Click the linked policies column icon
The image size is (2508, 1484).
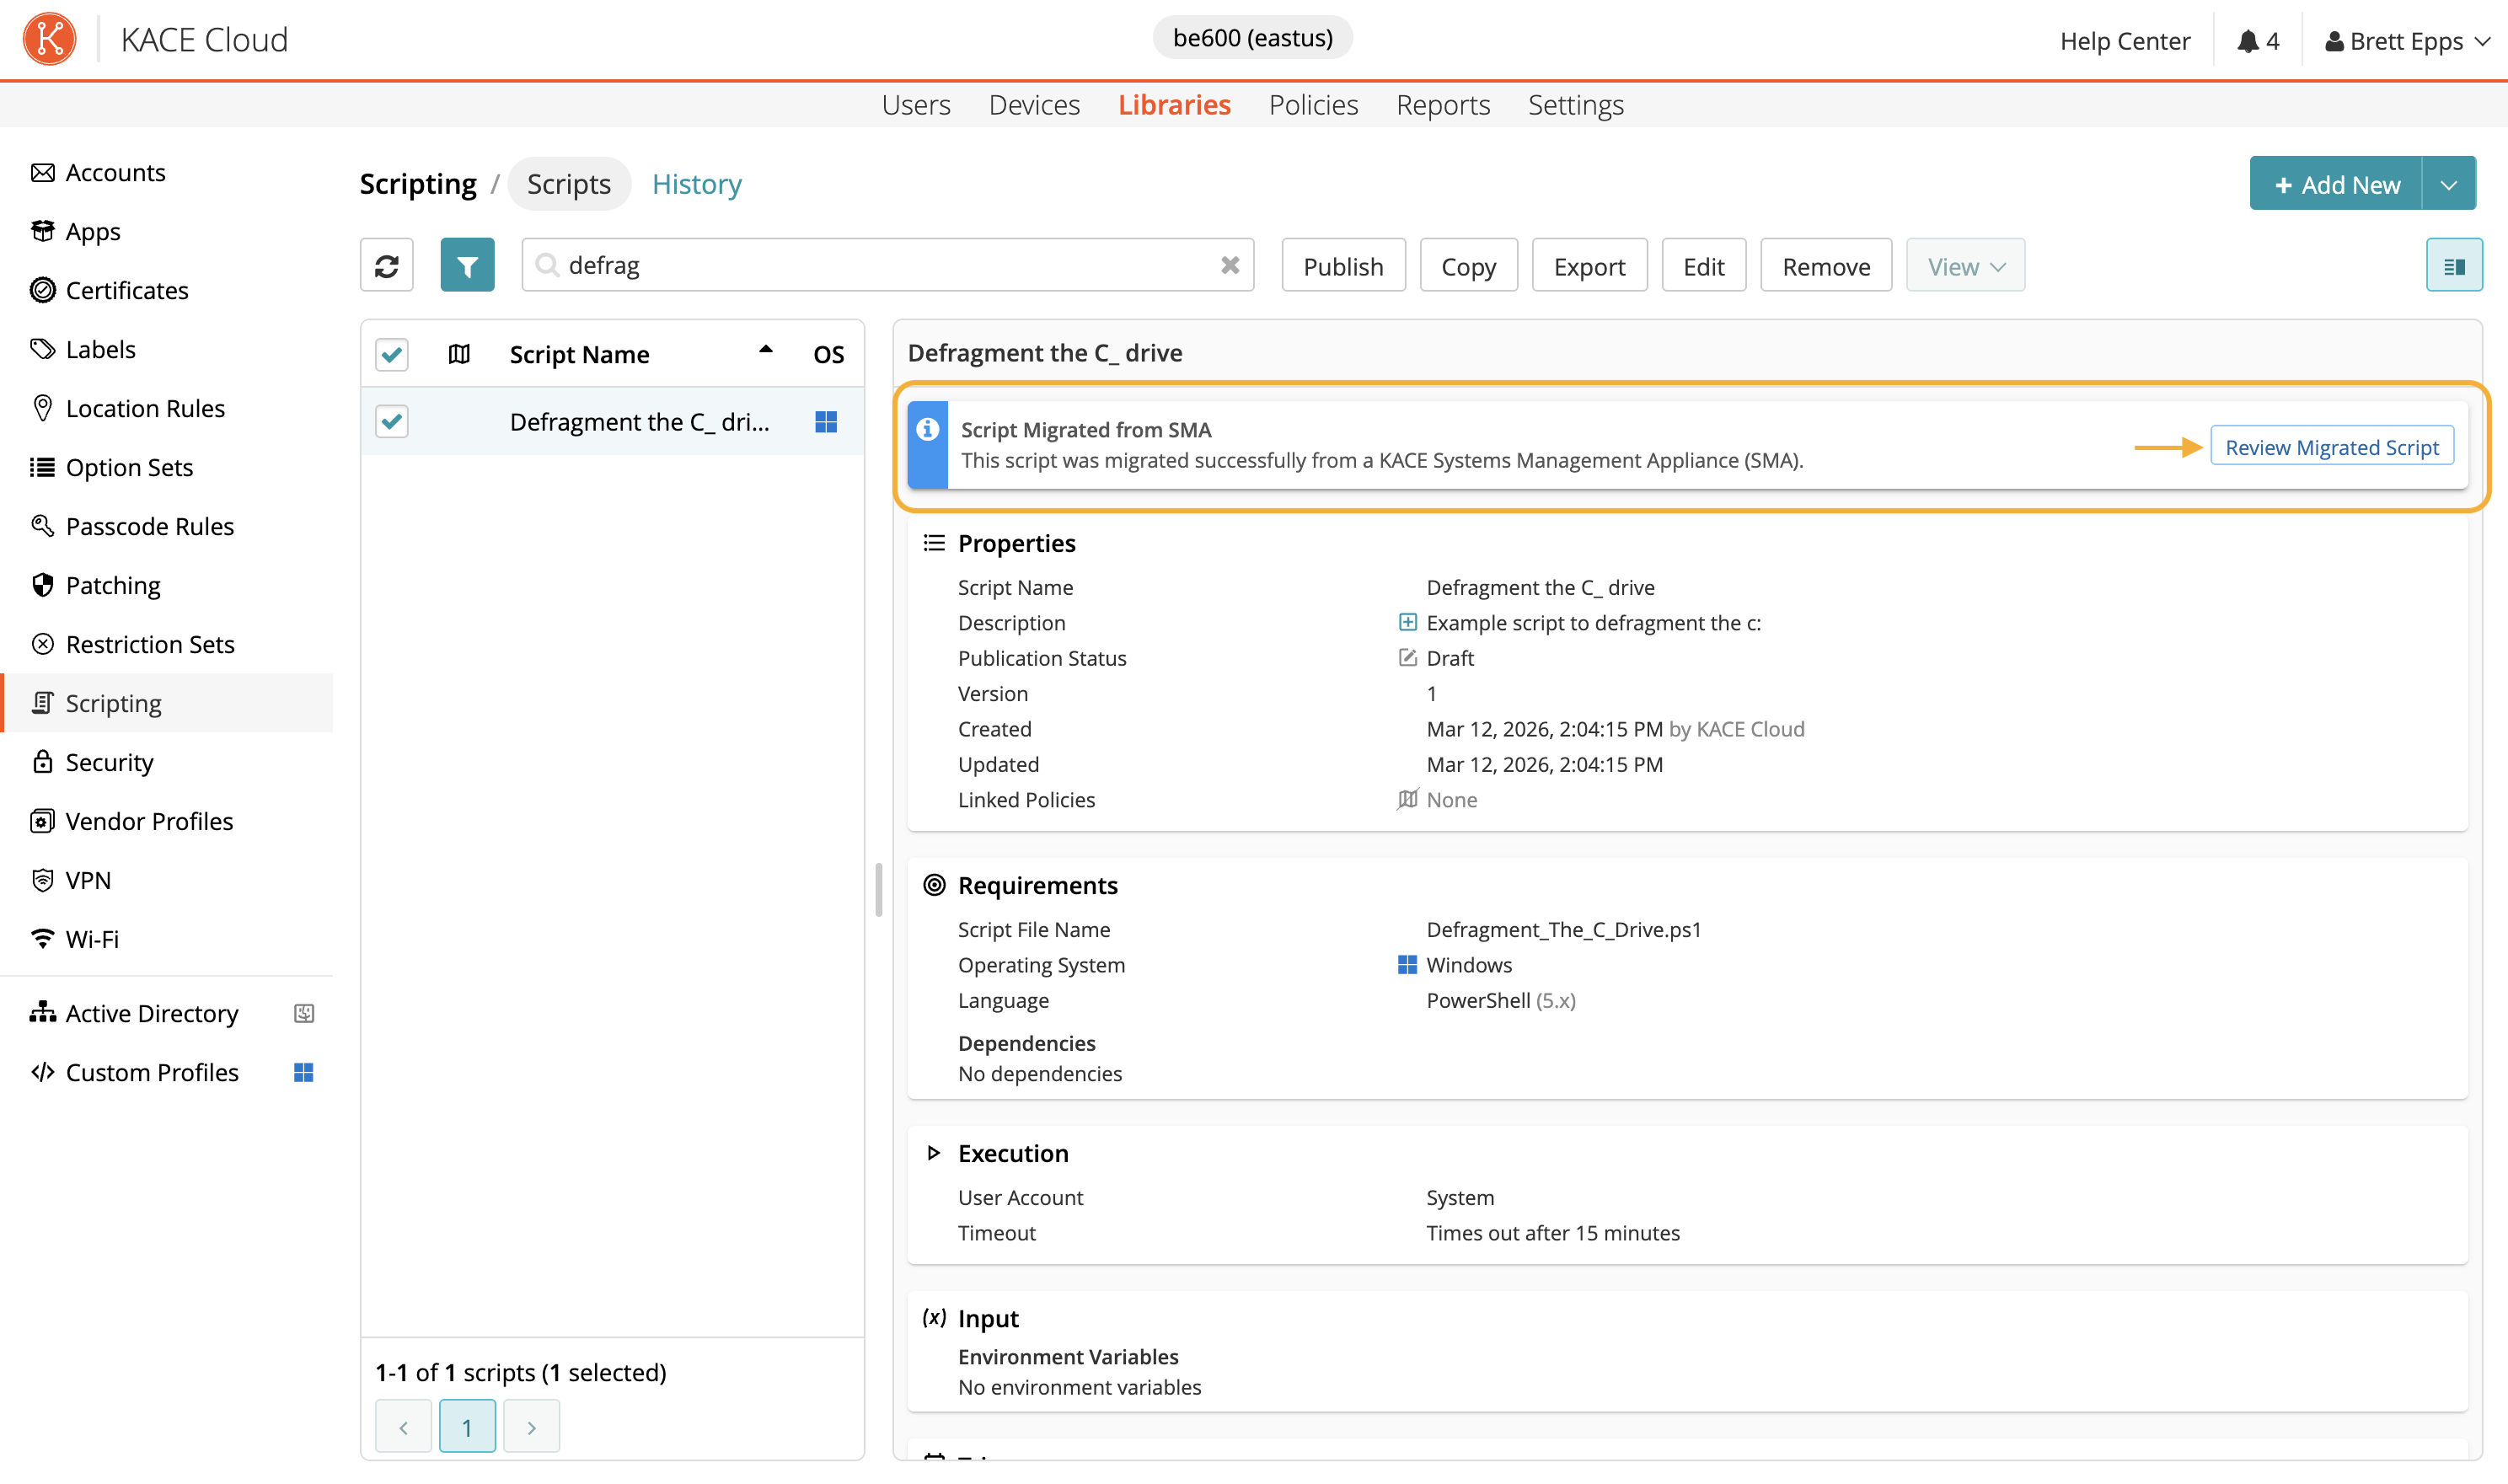pos(459,354)
